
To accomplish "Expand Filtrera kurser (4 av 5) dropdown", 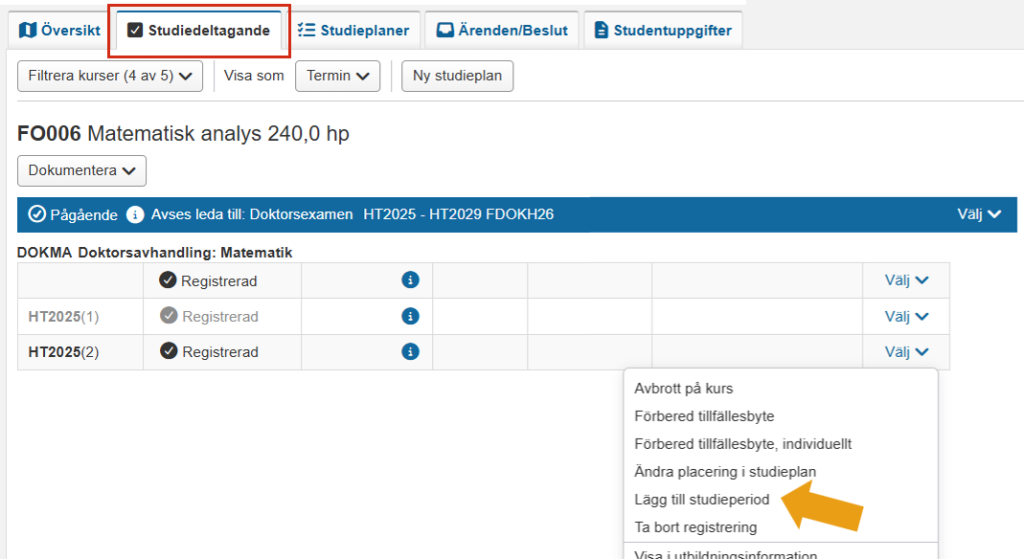I will (x=110, y=76).
